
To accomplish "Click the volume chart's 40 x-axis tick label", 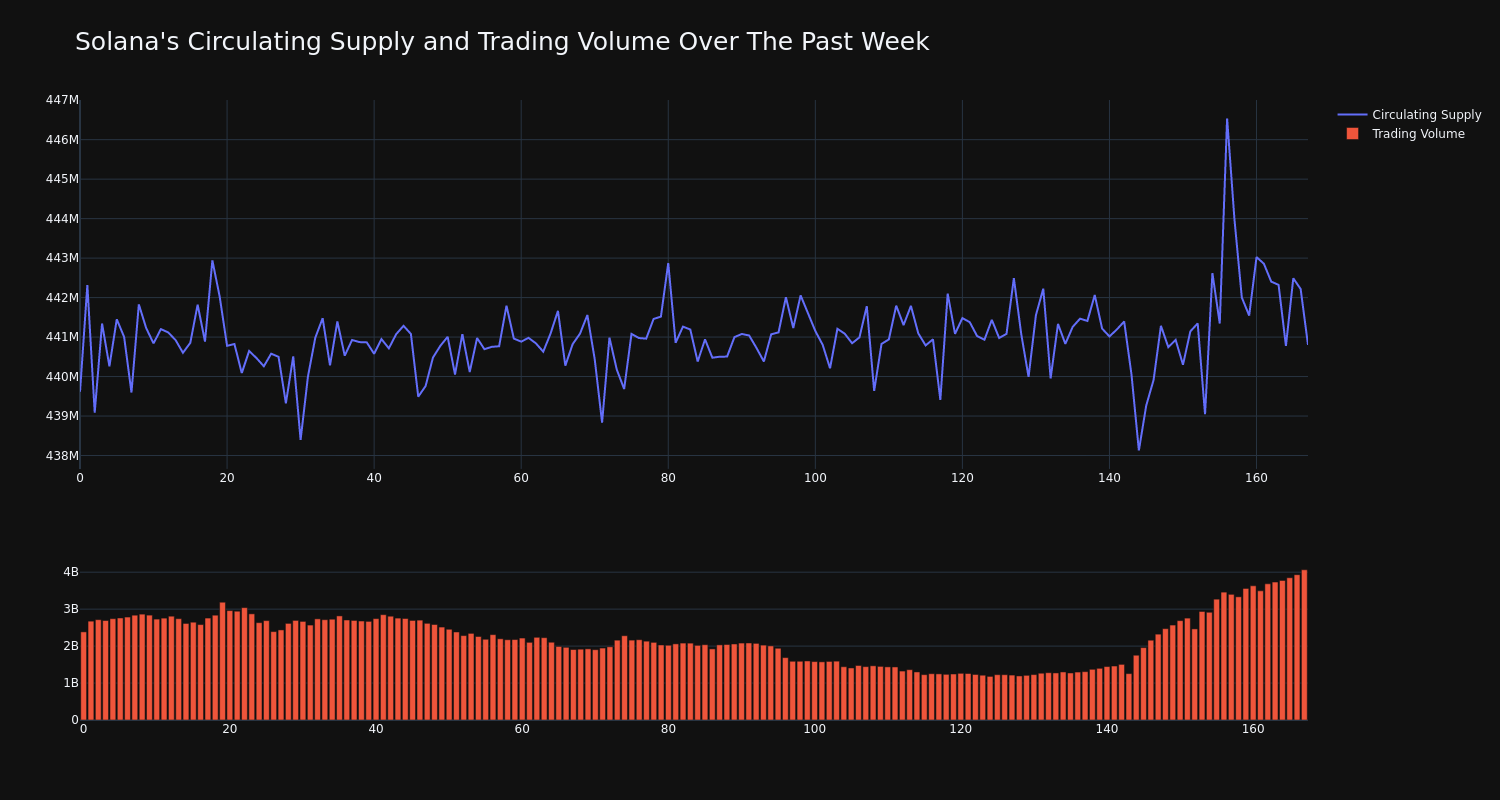I will tap(376, 729).
